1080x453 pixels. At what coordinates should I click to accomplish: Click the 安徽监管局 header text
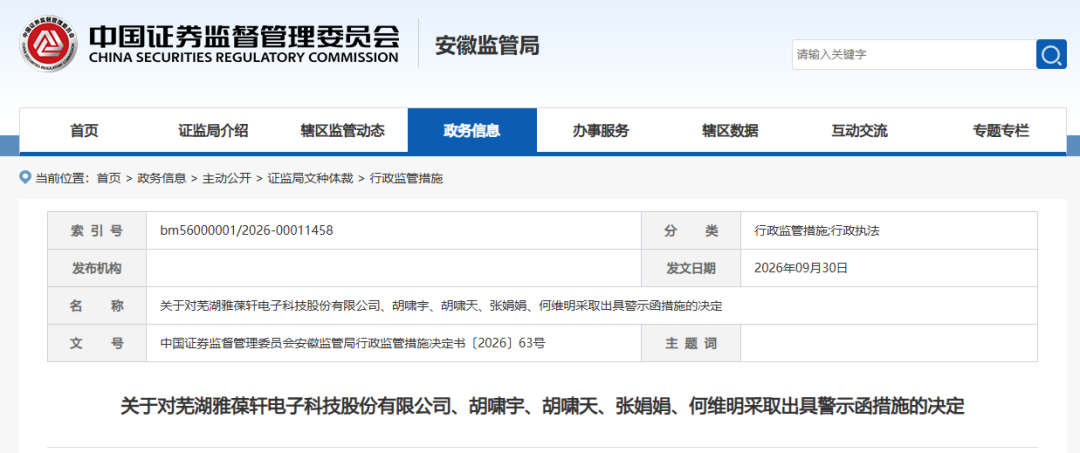pyautogui.click(x=487, y=45)
